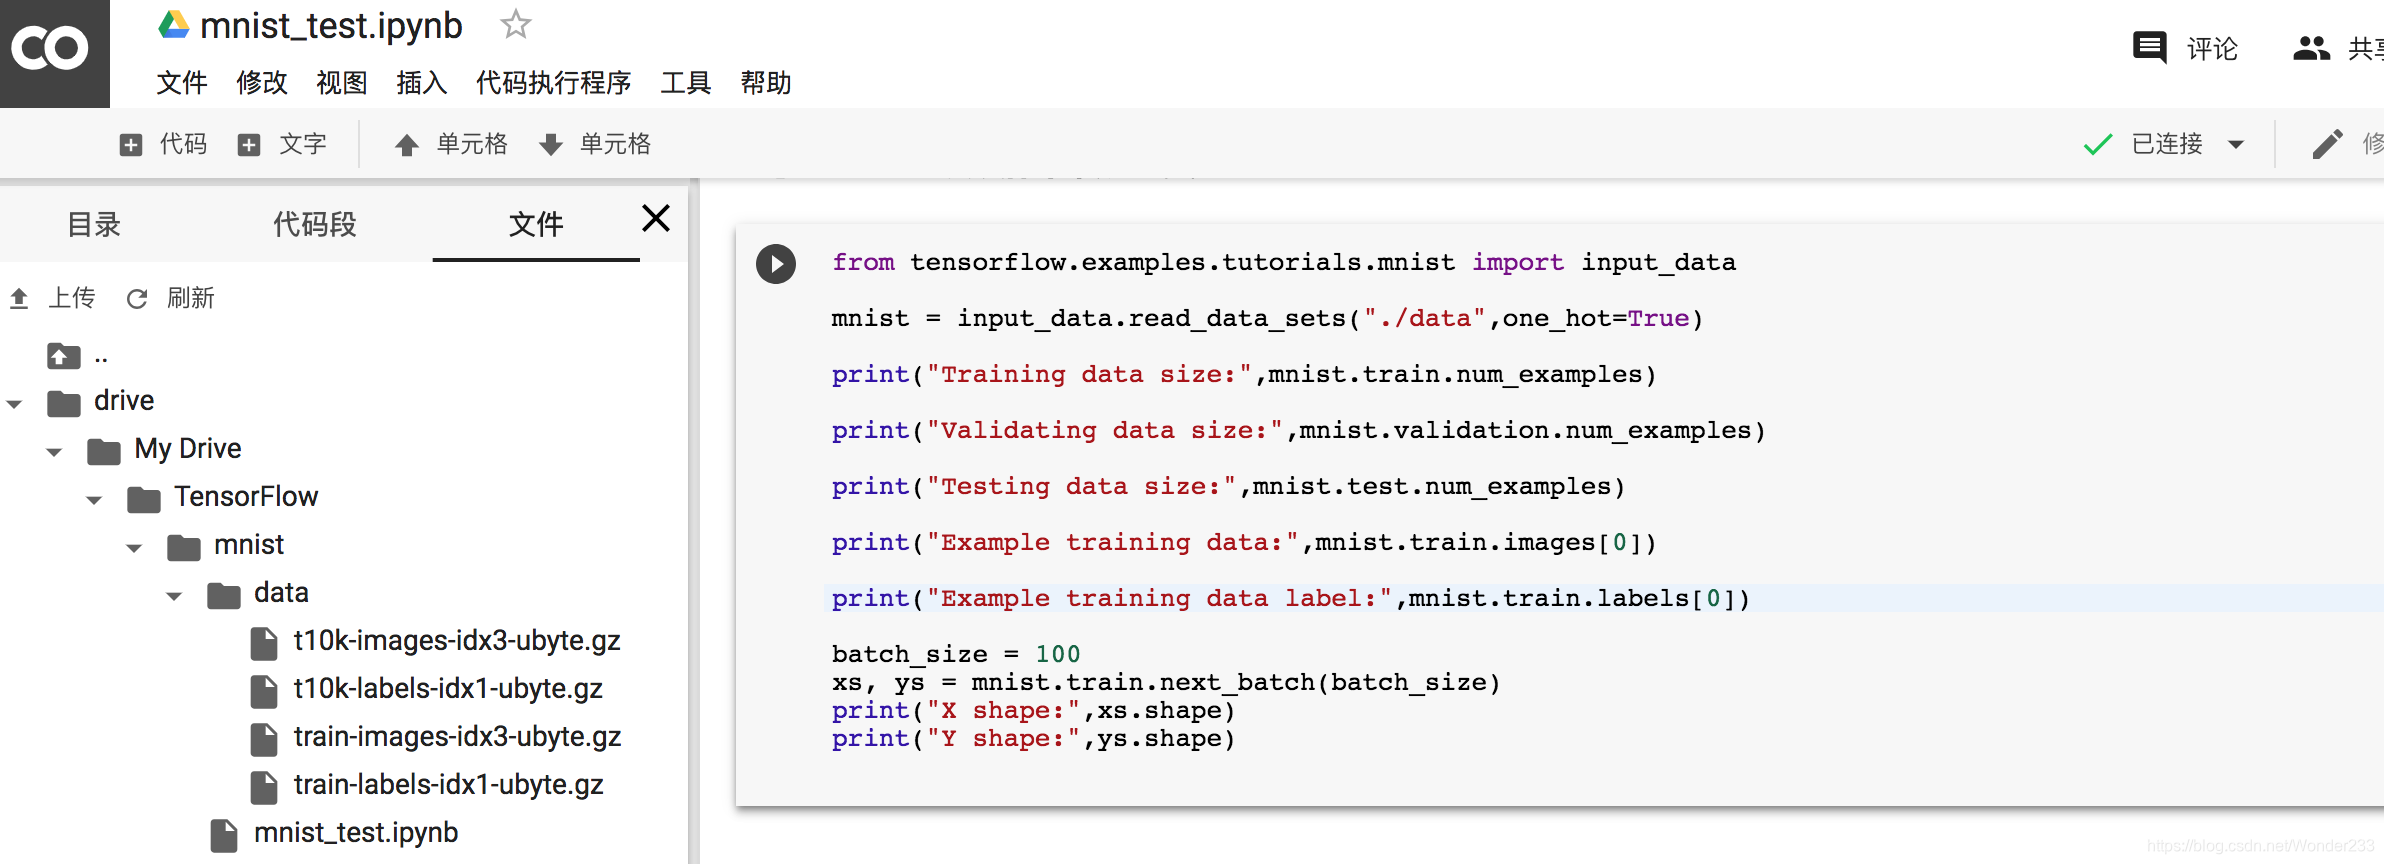Open the 已连接 connection dropdown arrow
The width and height of the screenshot is (2384, 864).
pos(2236,145)
